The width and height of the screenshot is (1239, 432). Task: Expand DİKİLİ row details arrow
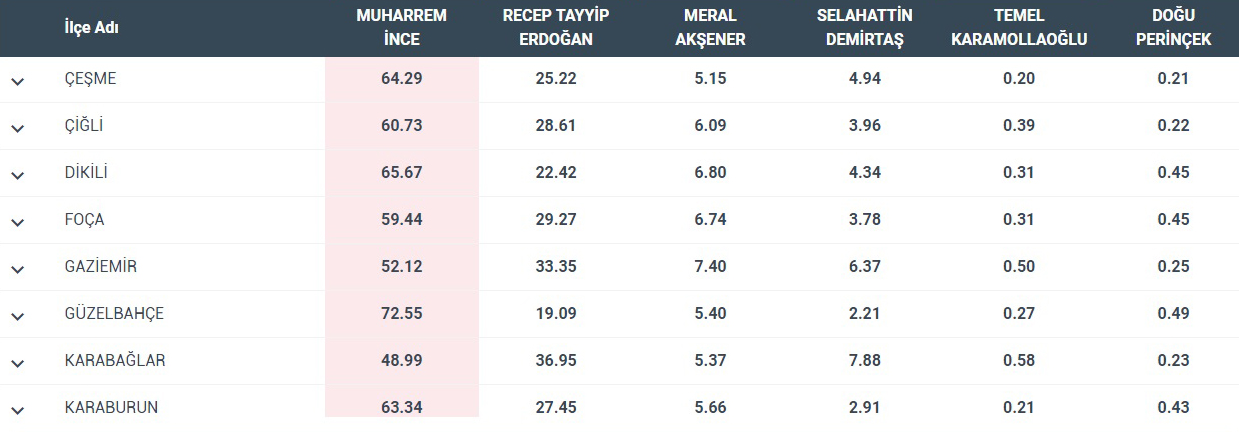pyautogui.click(x=17, y=175)
